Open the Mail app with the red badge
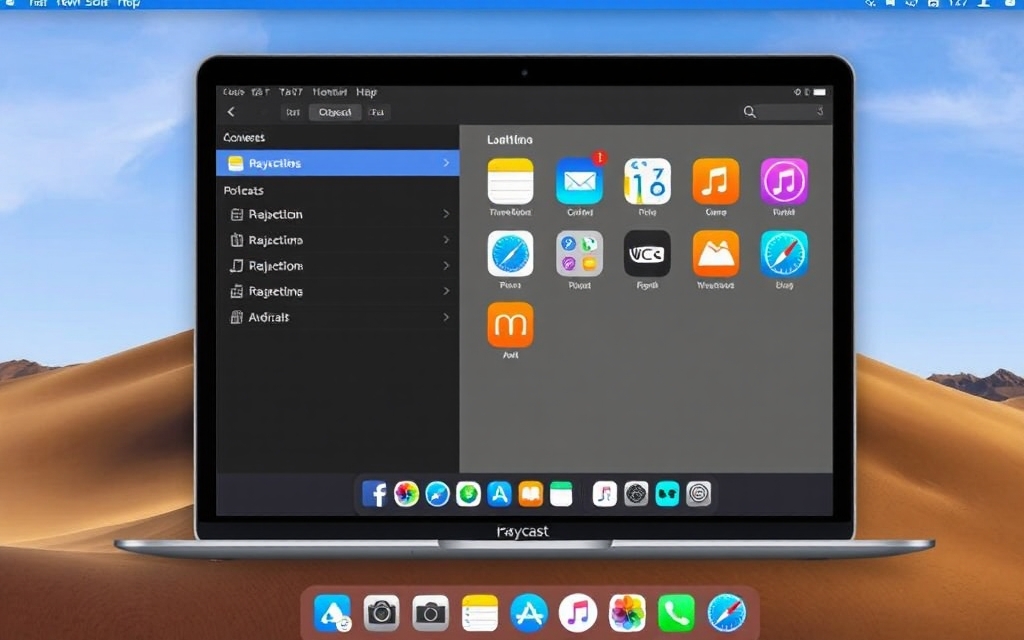This screenshot has height=640, width=1024. click(579, 181)
